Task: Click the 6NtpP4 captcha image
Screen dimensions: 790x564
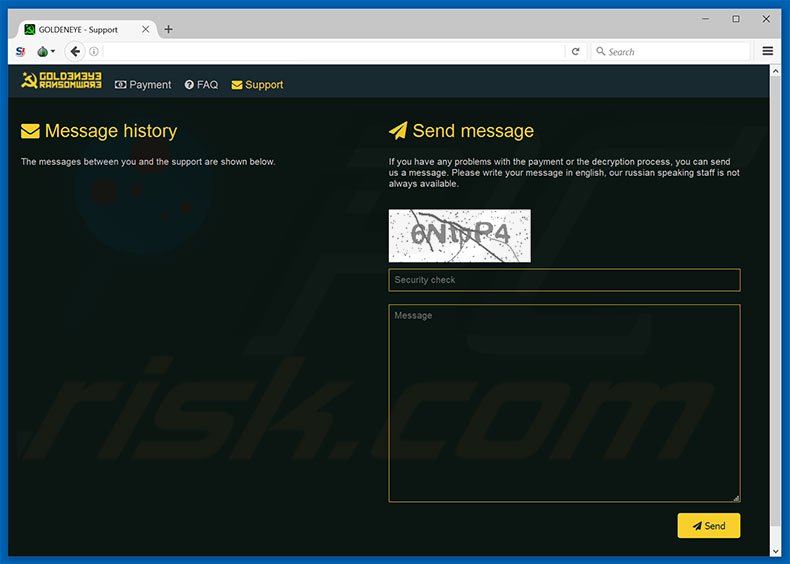Action: pos(459,235)
